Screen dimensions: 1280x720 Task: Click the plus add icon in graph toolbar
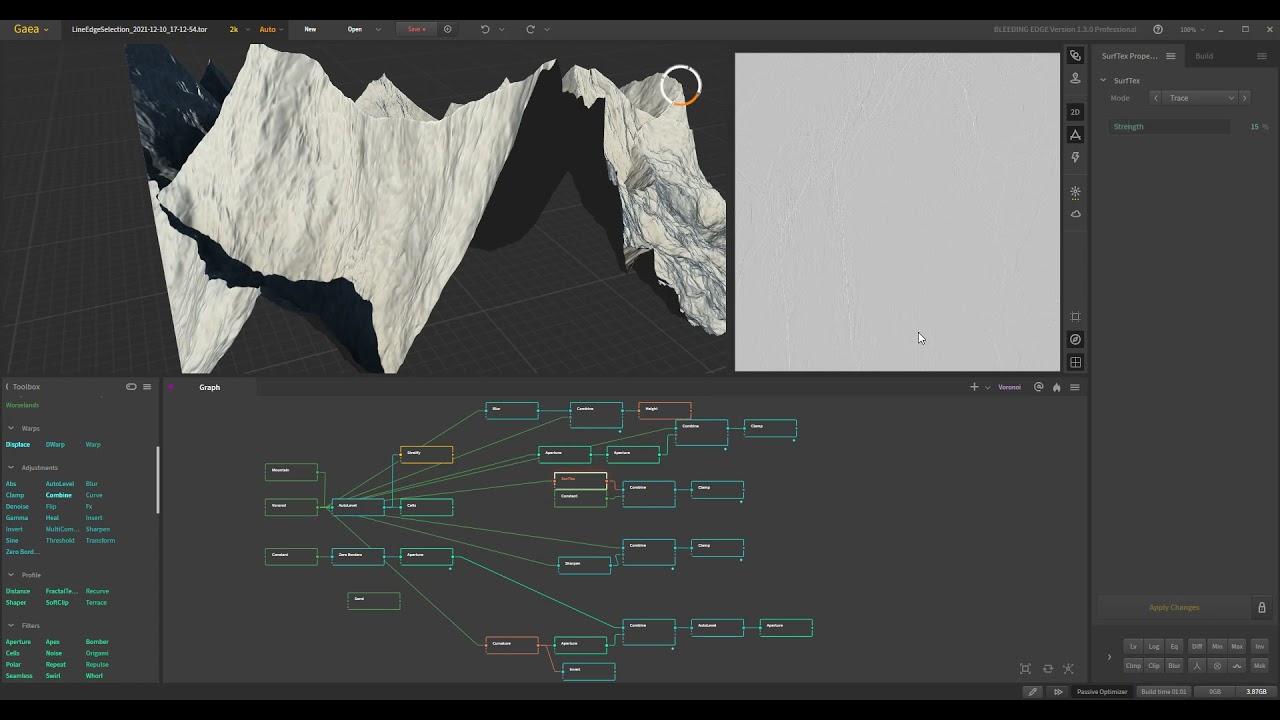pos(974,387)
